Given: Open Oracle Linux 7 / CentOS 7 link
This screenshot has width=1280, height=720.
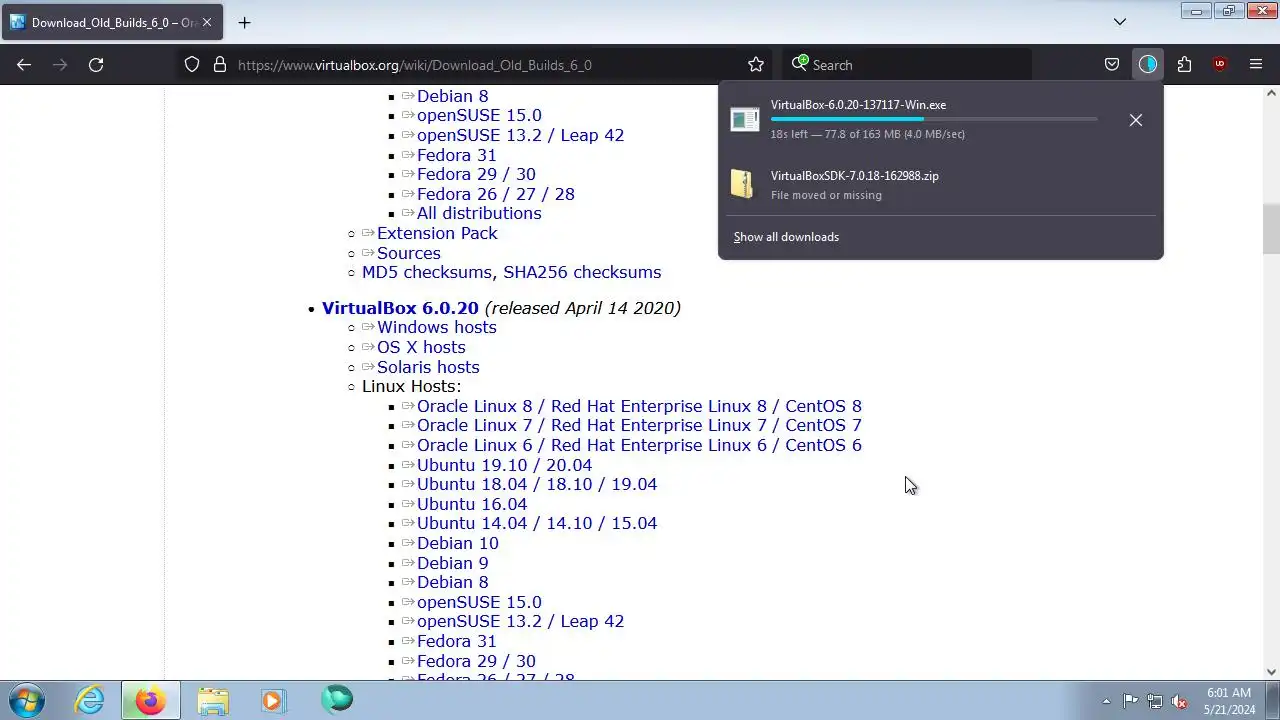Looking at the screenshot, I should point(639,425).
